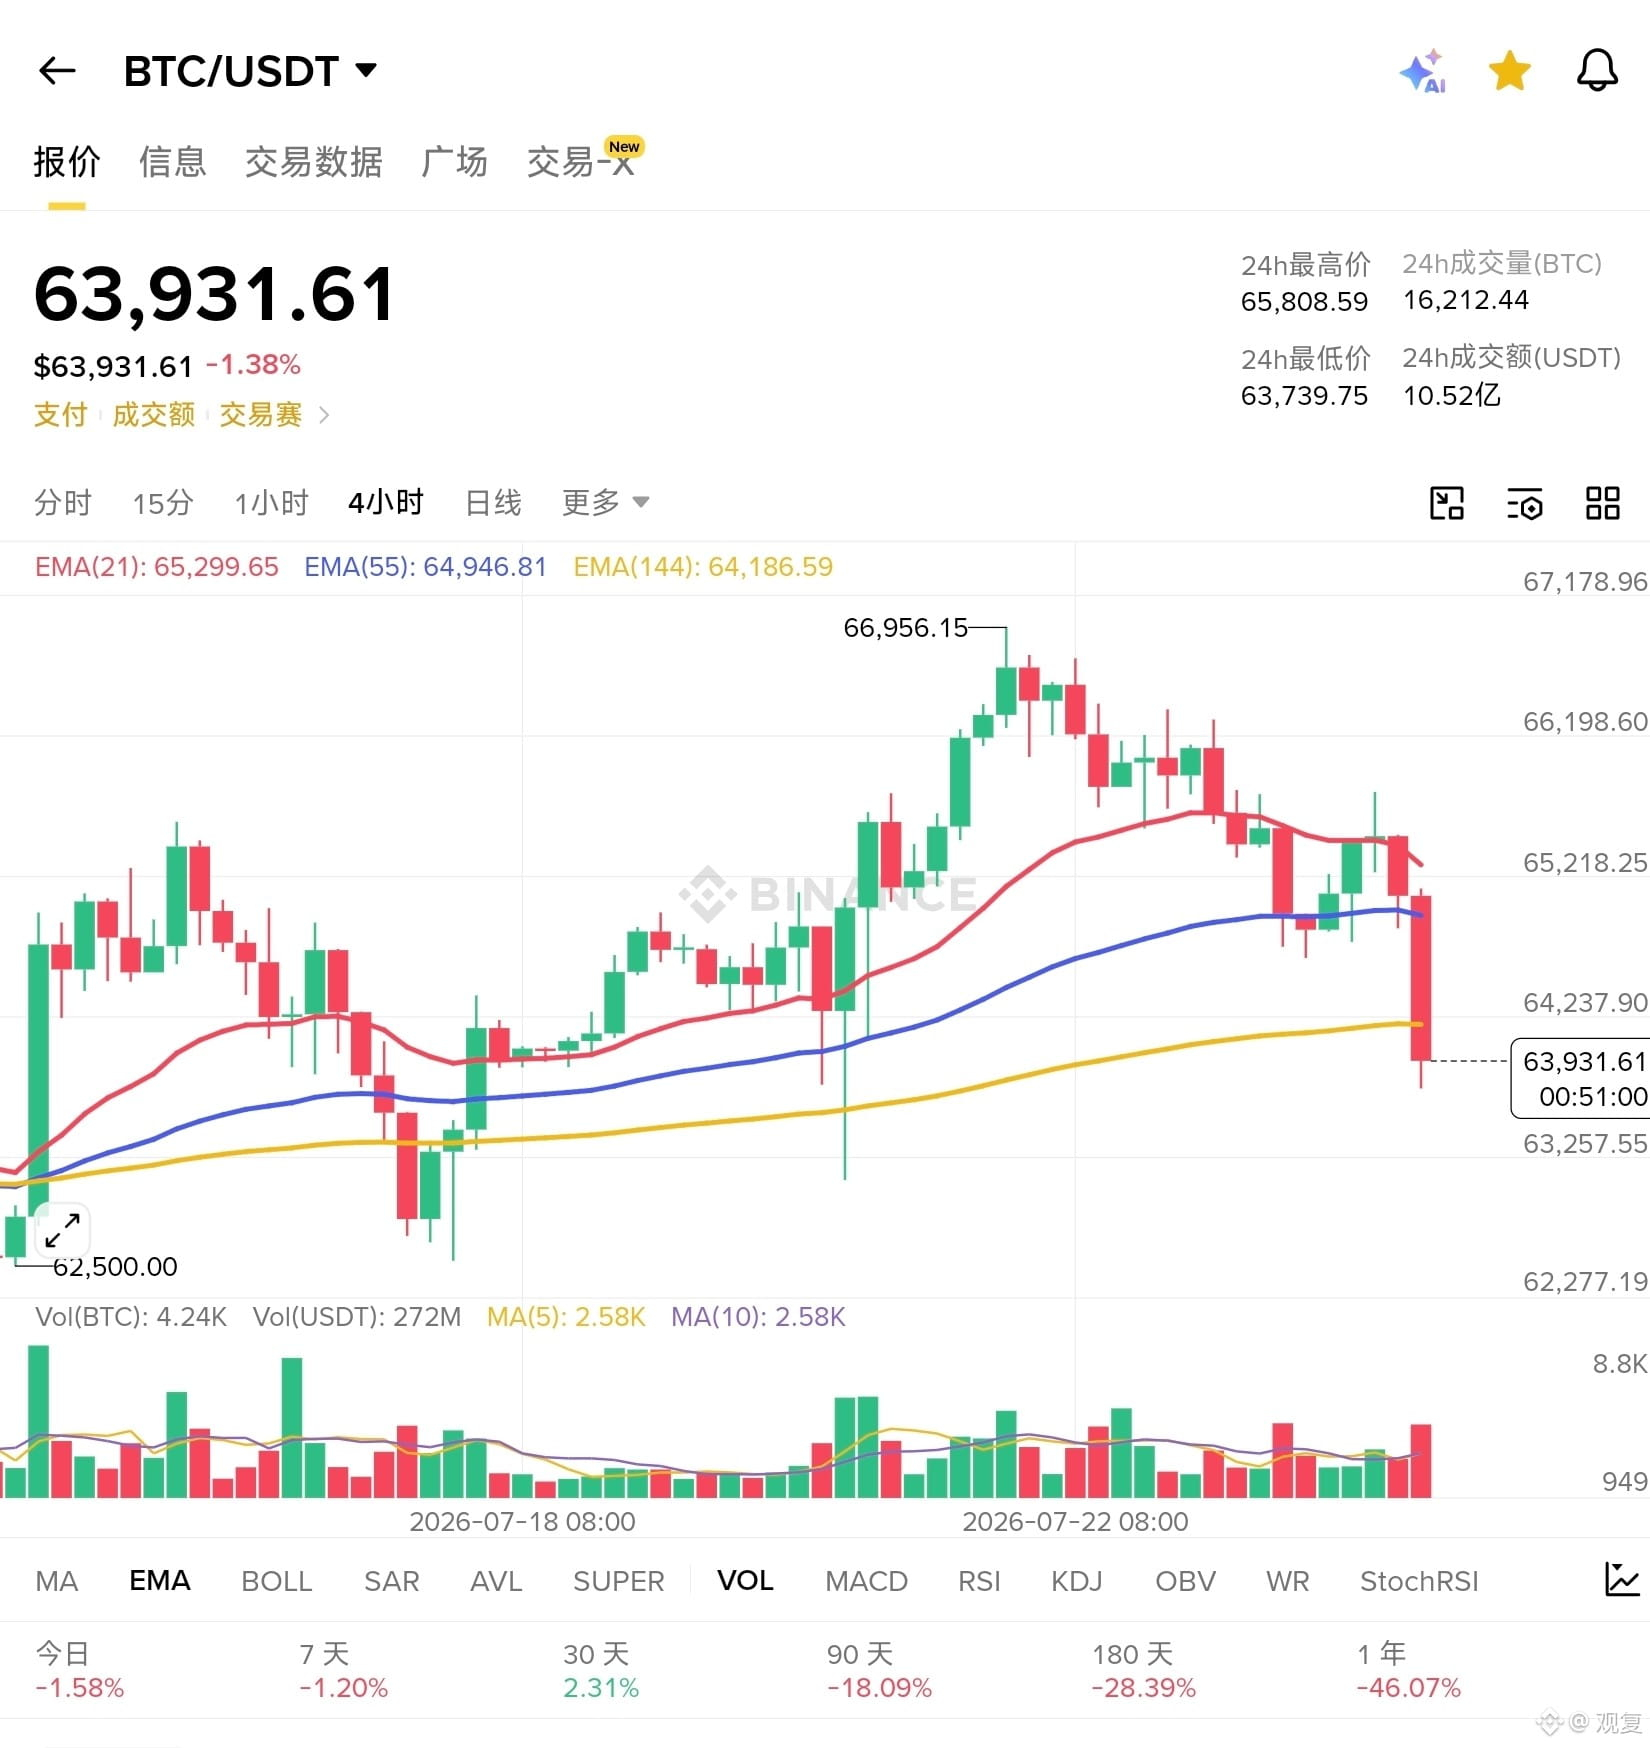Select the RSI sub-indicator
1650x1748 pixels.
979,1581
